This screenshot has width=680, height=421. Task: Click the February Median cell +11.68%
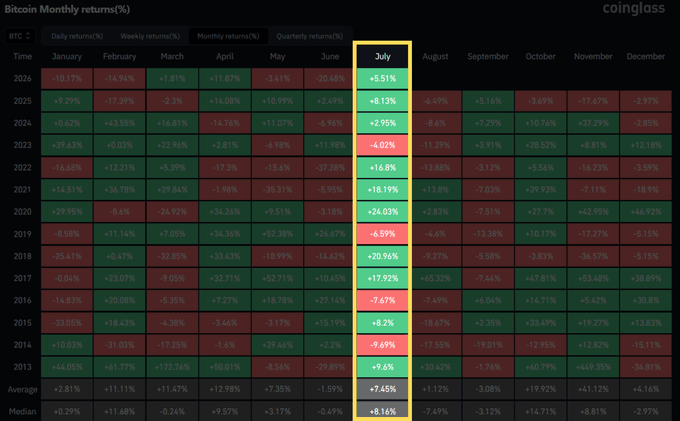tap(119, 411)
